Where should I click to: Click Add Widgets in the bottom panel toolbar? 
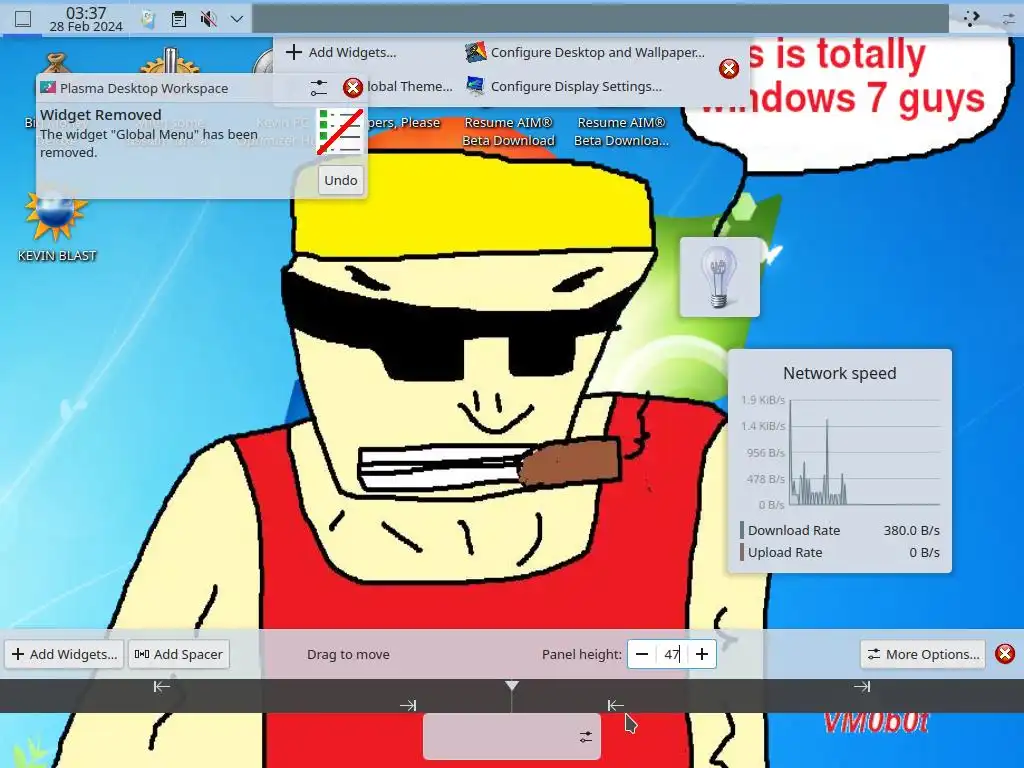click(63, 654)
